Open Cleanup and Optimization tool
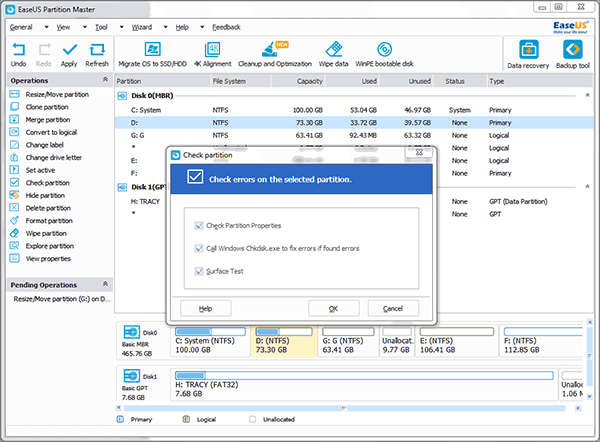Screen dimensions: 600x442 point(275,55)
